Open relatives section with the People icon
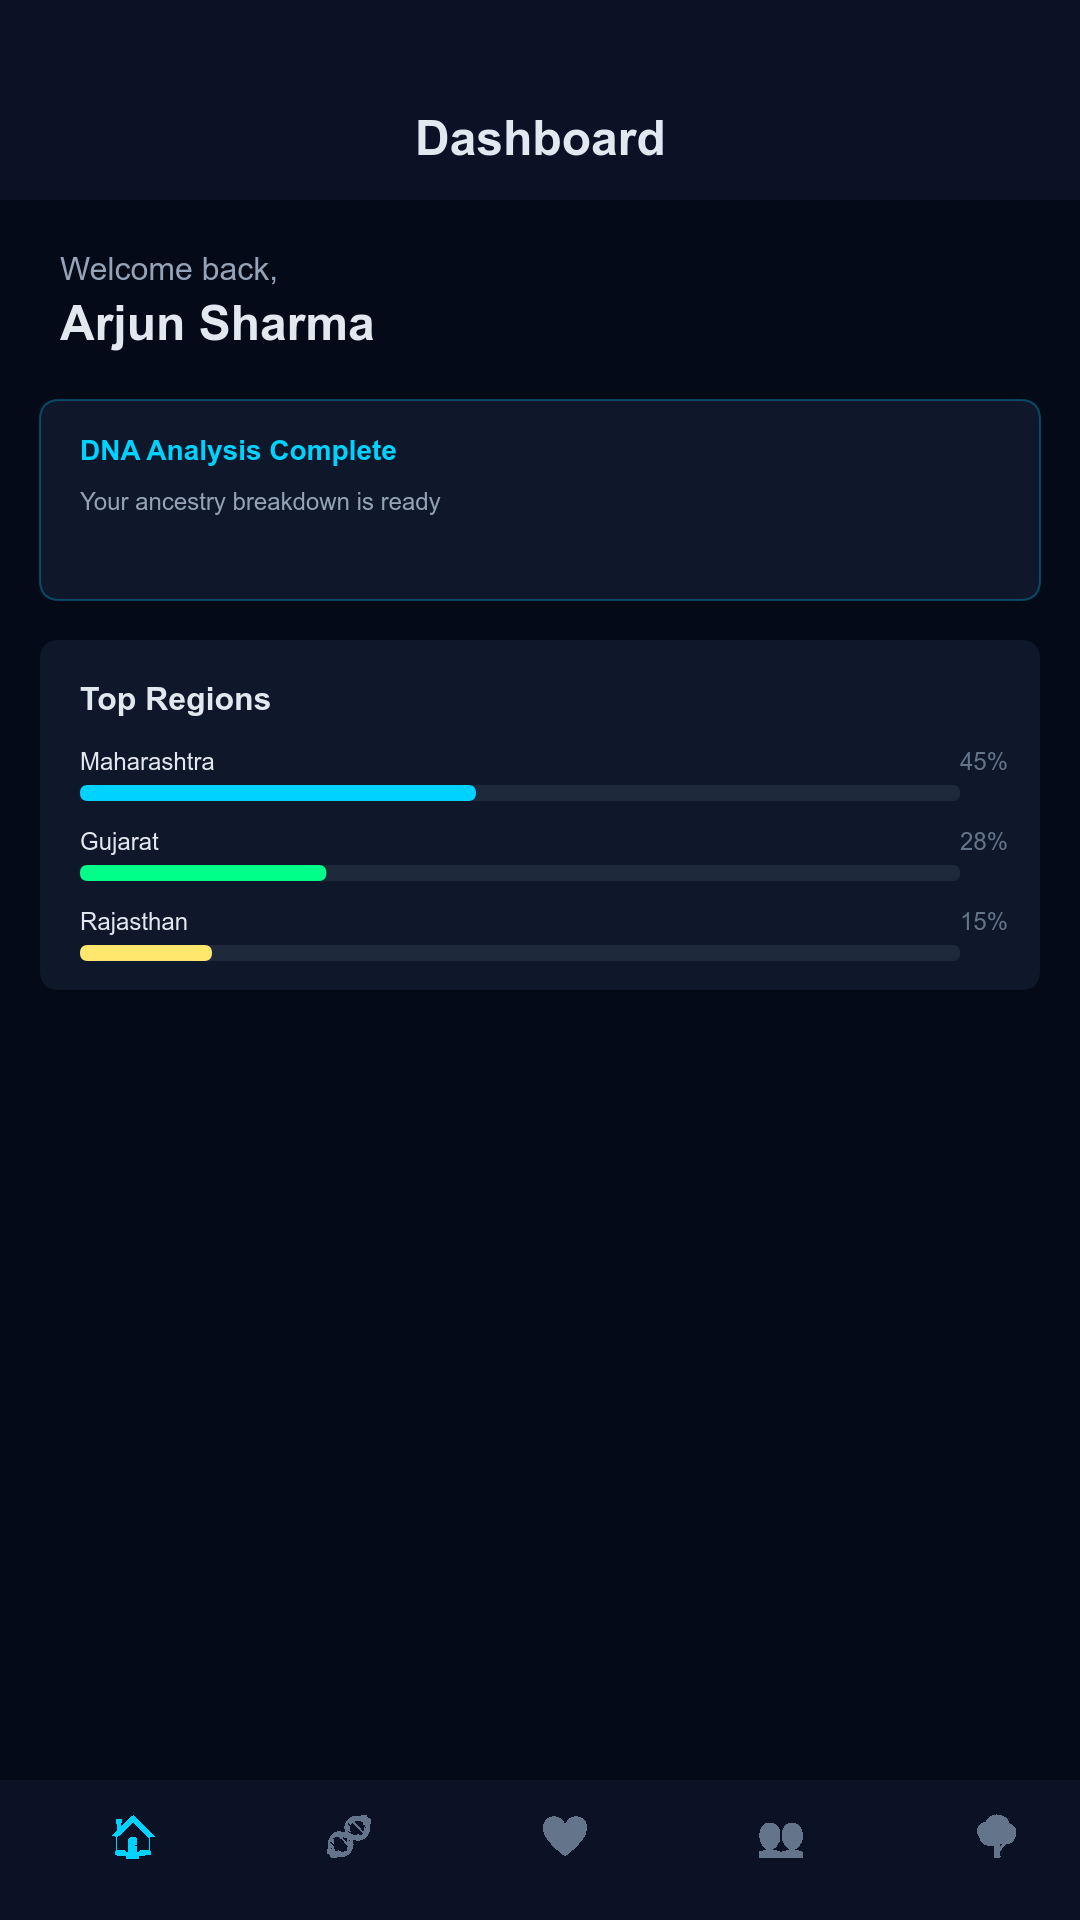1080x1920 pixels. pos(782,1835)
